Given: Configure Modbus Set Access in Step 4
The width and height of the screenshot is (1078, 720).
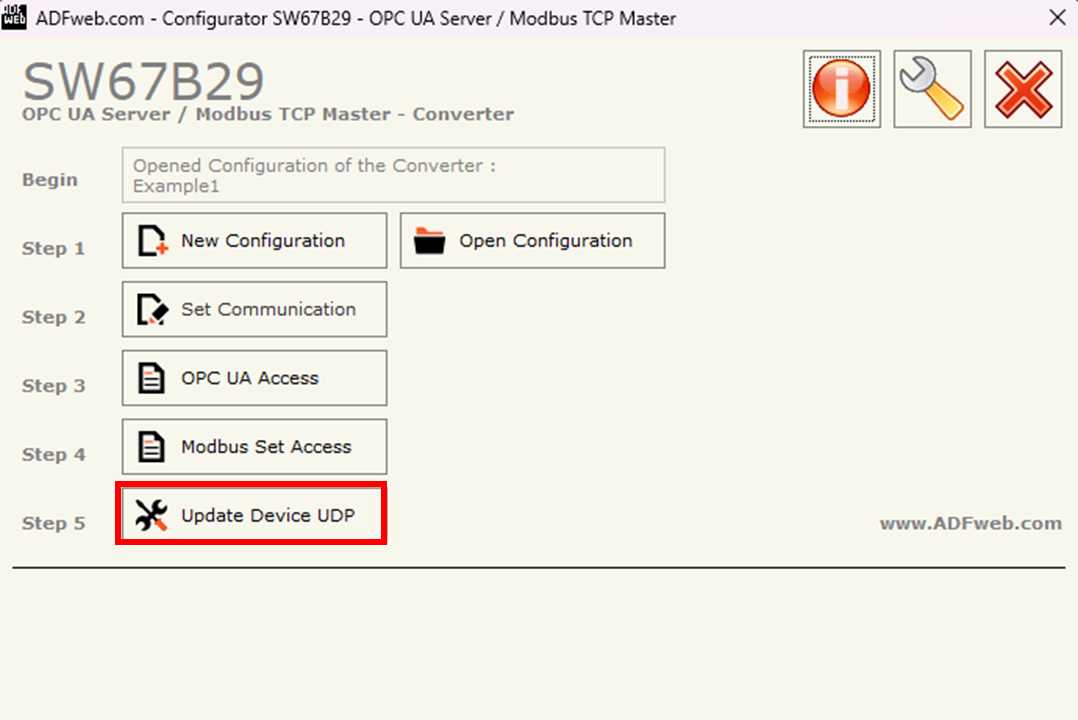Looking at the screenshot, I should tap(254, 446).
